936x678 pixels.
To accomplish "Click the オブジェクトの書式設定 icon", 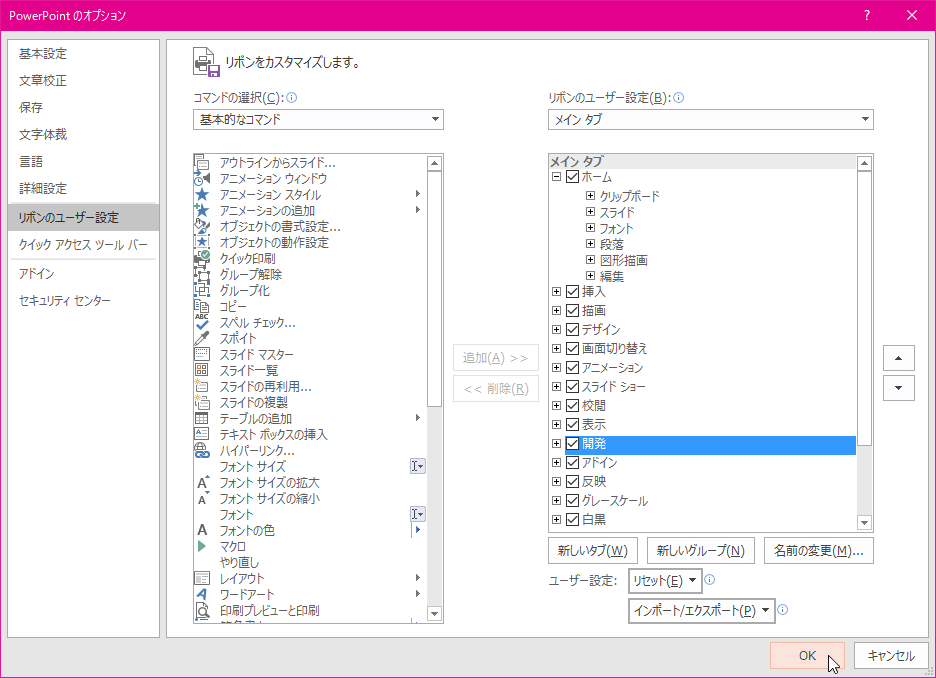I will 202,226.
